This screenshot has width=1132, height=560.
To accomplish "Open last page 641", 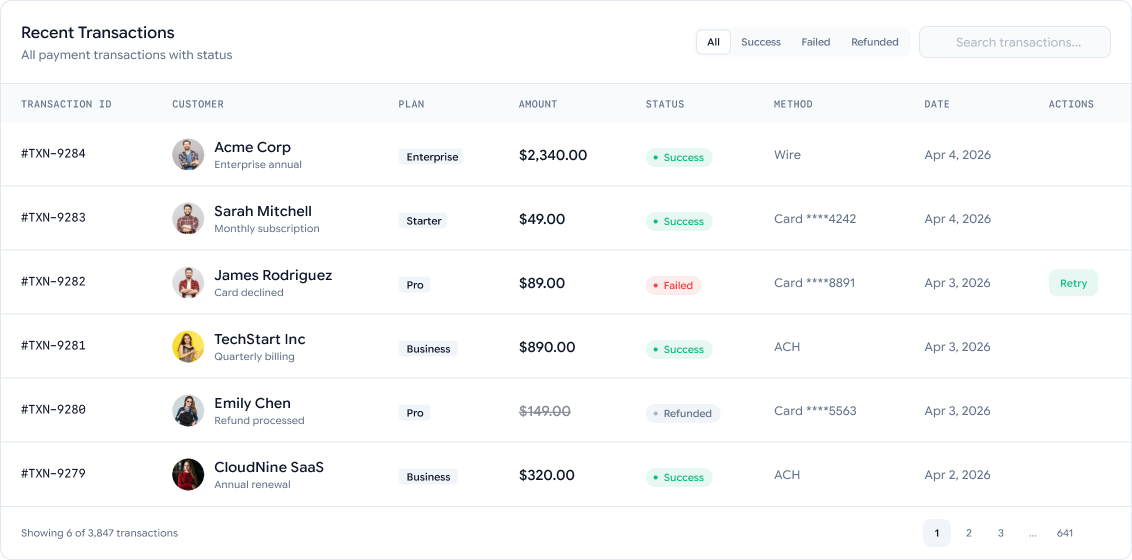I will tap(1065, 533).
